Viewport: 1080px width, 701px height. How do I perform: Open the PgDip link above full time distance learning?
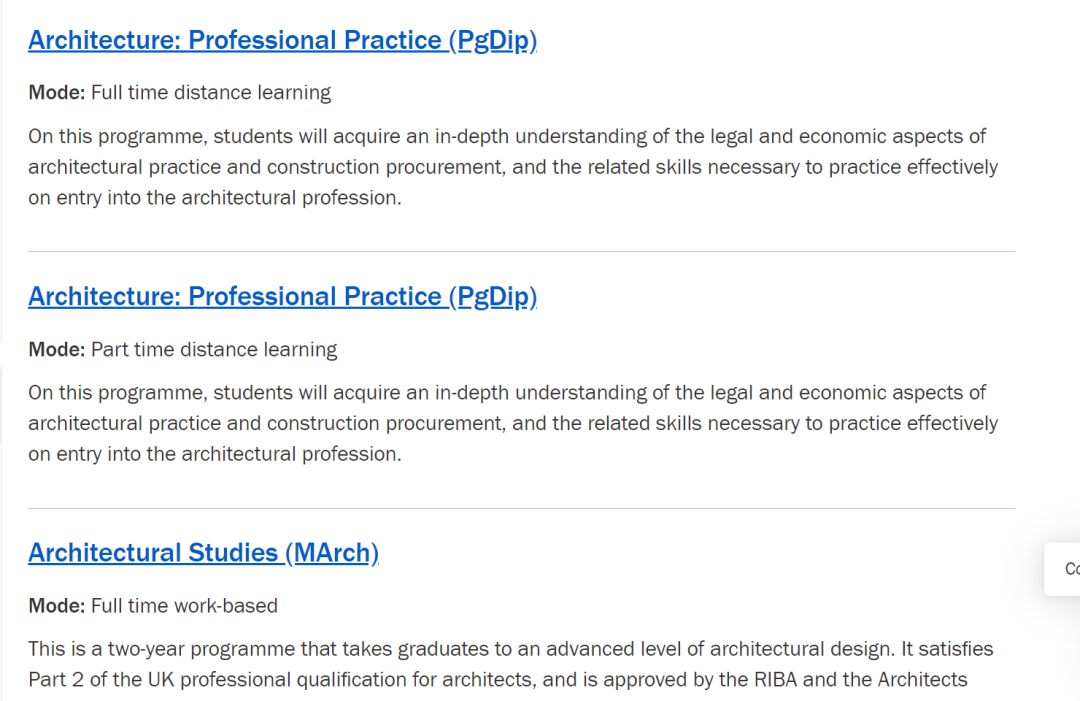(282, 40)
